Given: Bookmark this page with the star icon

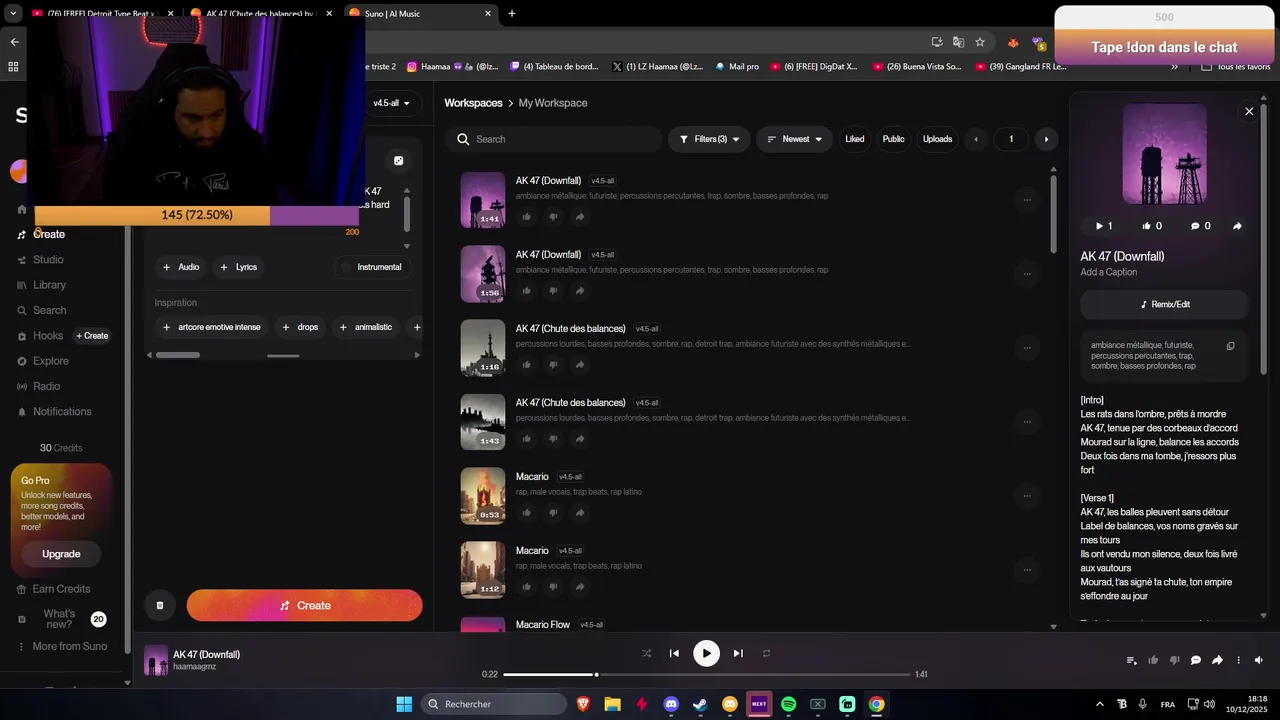Looking at the screenshot, I should (x=980, y=42).
